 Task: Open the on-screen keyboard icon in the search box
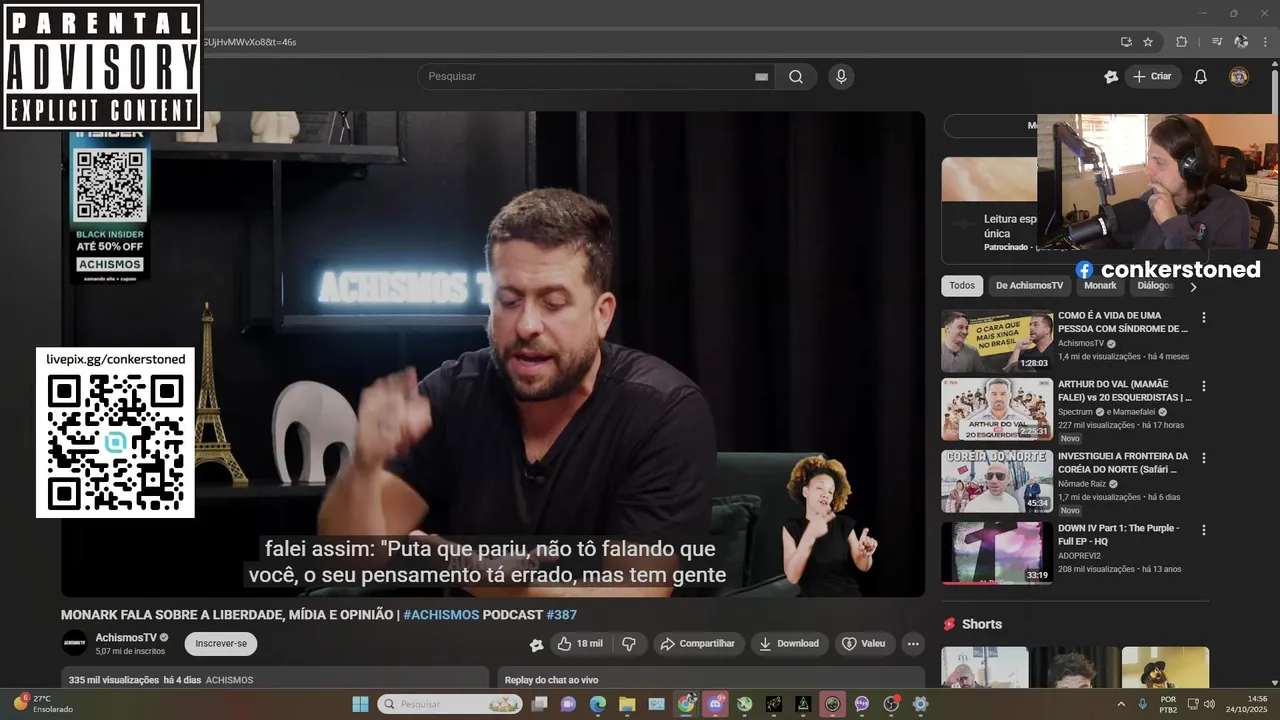pos(761,77)
